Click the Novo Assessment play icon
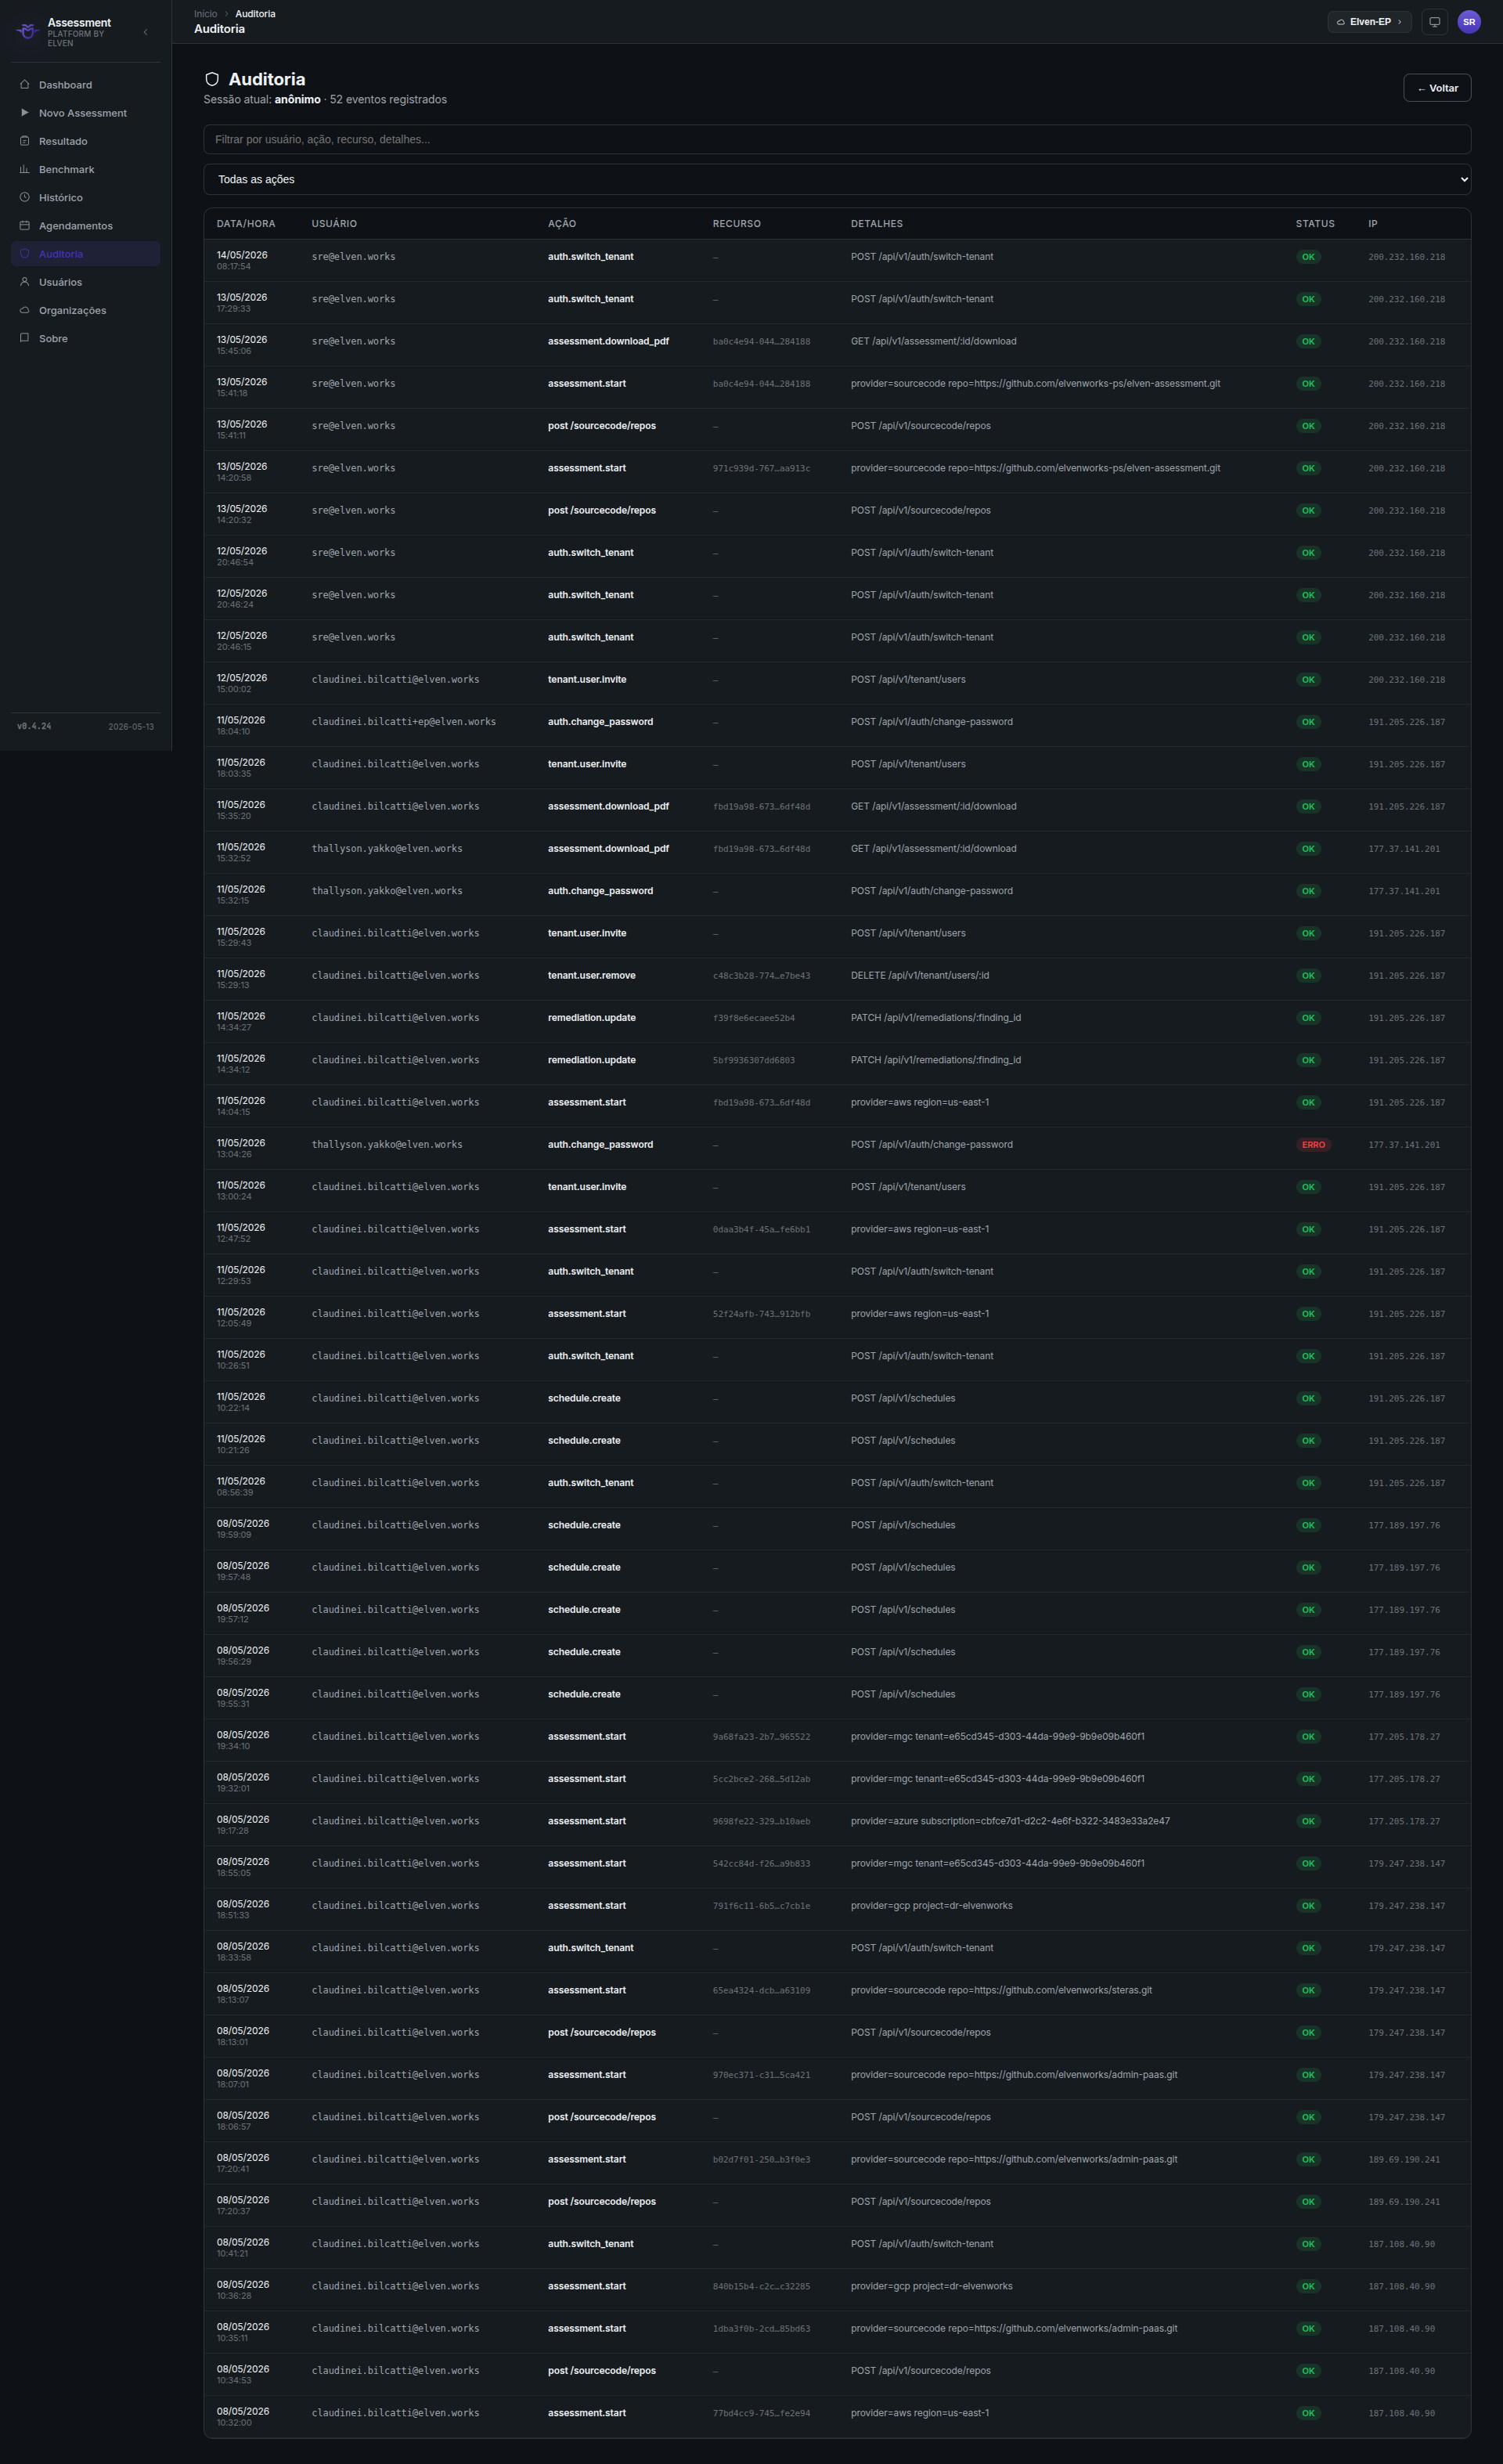Image resolution: width=1503 pixels, height=2464 pixels. 25,112
